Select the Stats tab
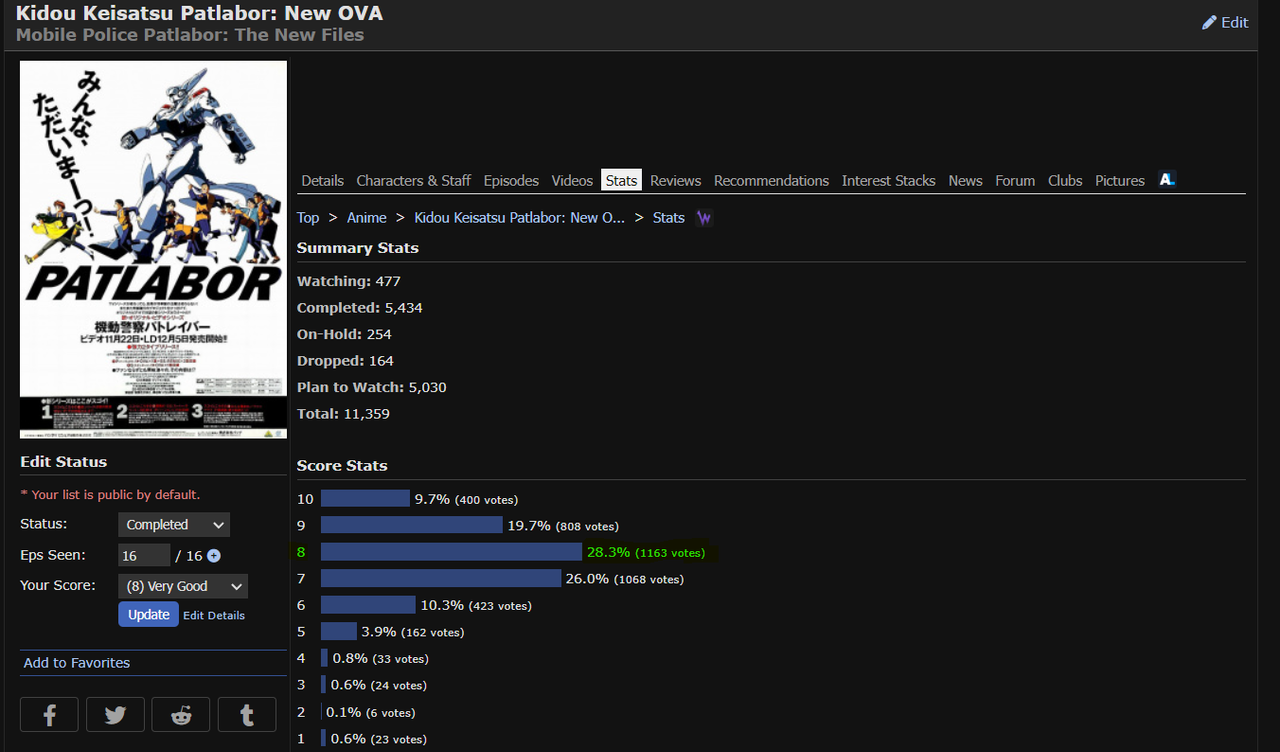Screen dimensions: 1280x752 (x=621, y=180)
